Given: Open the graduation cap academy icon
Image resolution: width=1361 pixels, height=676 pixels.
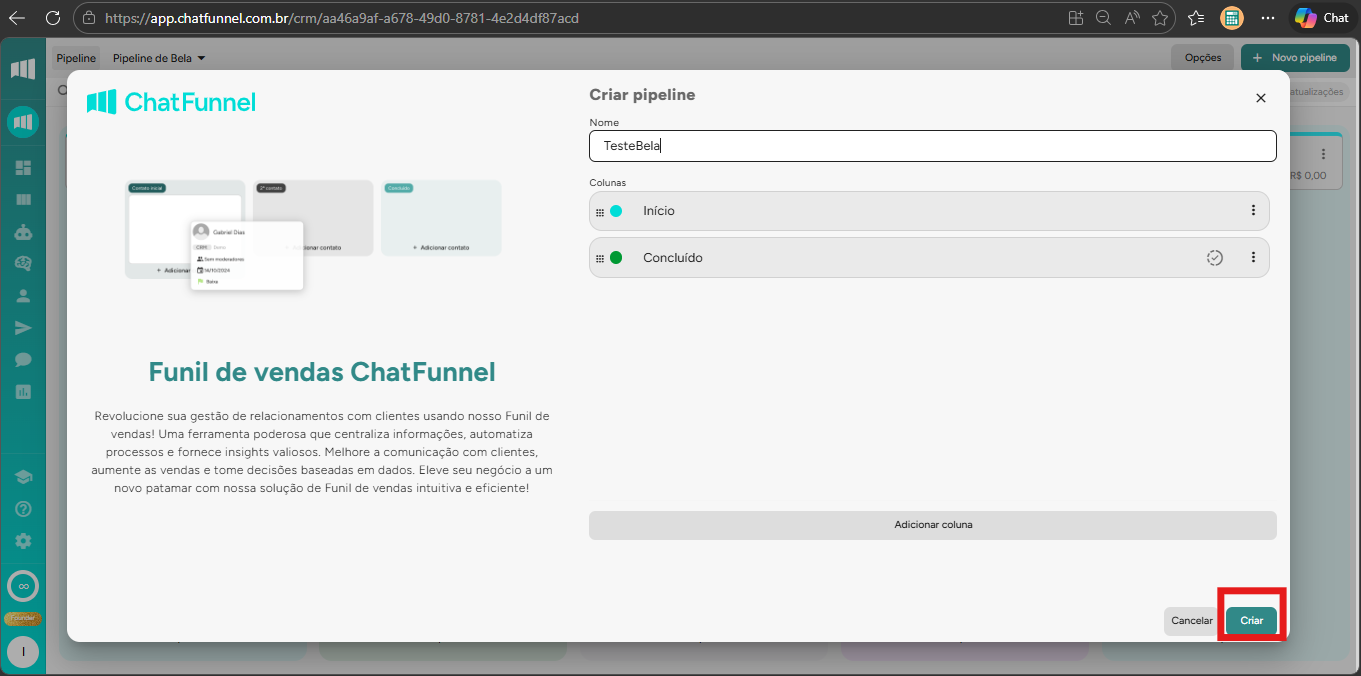Looking at the screenshot, I should pyautogui.click(x=23, y=477).
